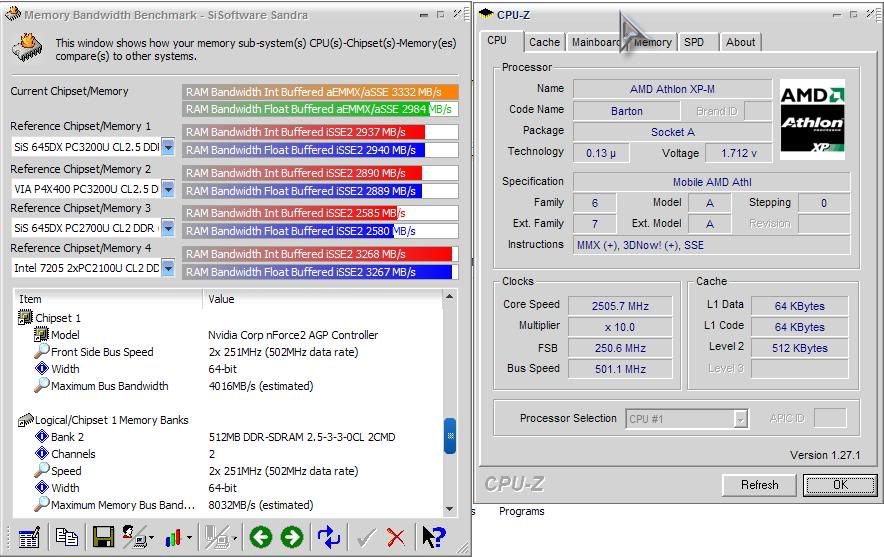Screen dimensions: 884x558
Task: Open the Processor Selection CPU #1 dropdown
Action: click(x=740, y=419)
